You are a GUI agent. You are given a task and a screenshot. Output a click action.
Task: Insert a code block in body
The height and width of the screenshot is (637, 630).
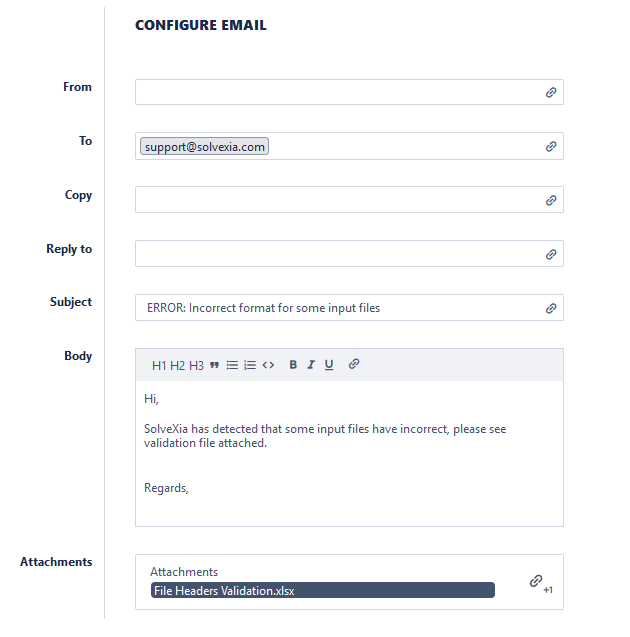tap(268, 365)
